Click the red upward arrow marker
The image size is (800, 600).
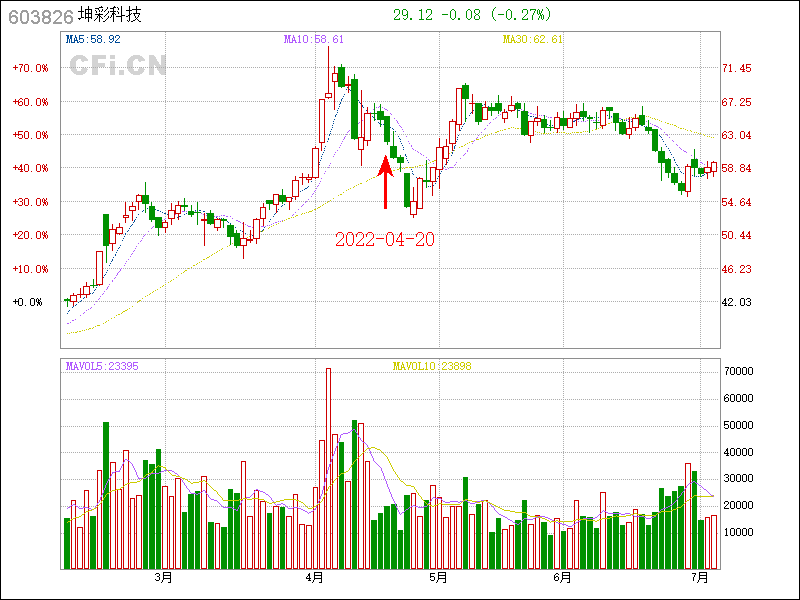(x=386, y=180)
